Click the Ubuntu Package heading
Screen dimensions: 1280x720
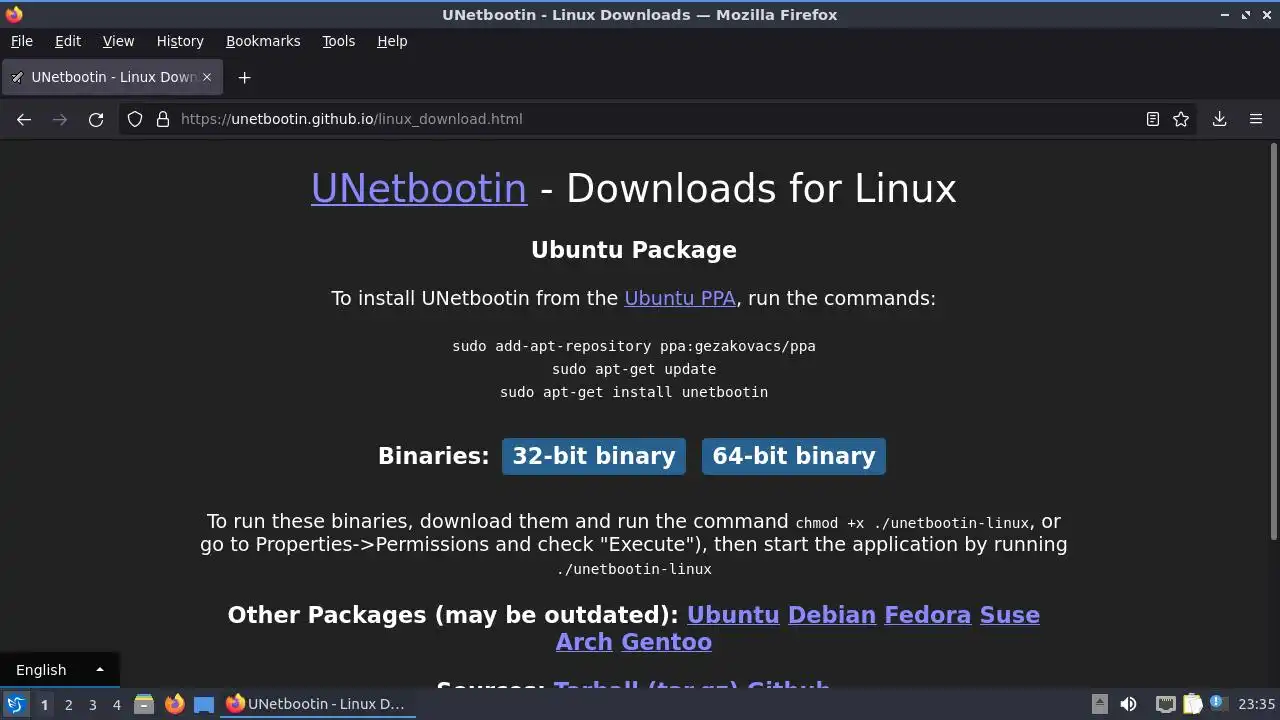[x=634, y=250]
